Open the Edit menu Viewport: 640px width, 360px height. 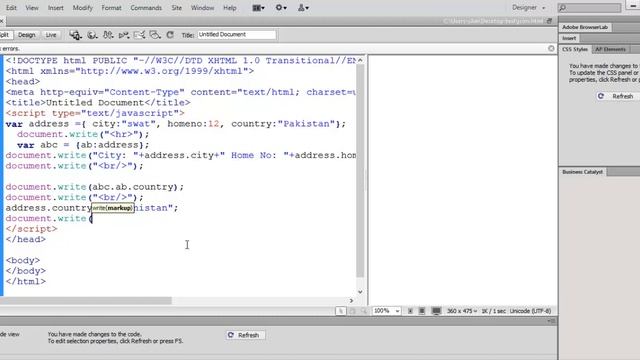click(x=11, y=8)
